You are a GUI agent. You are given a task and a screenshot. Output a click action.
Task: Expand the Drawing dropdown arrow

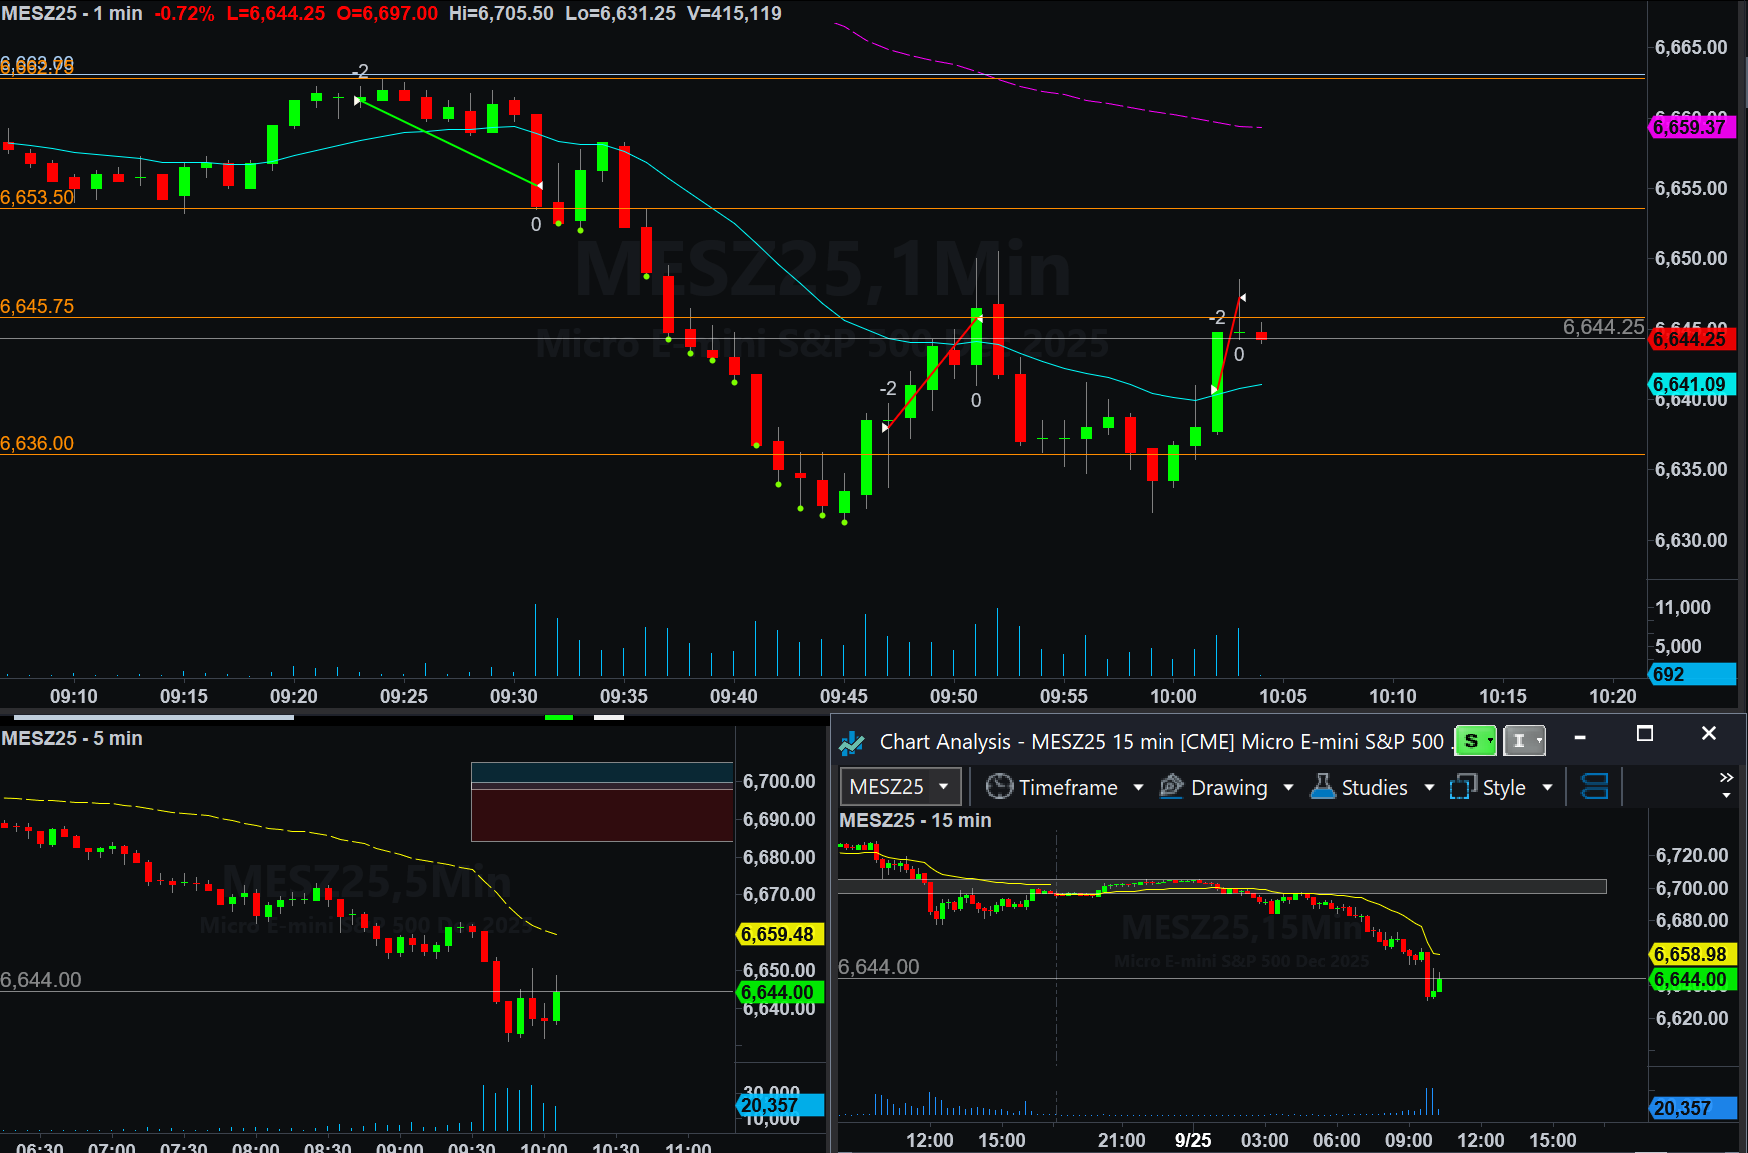point(1288,788)
